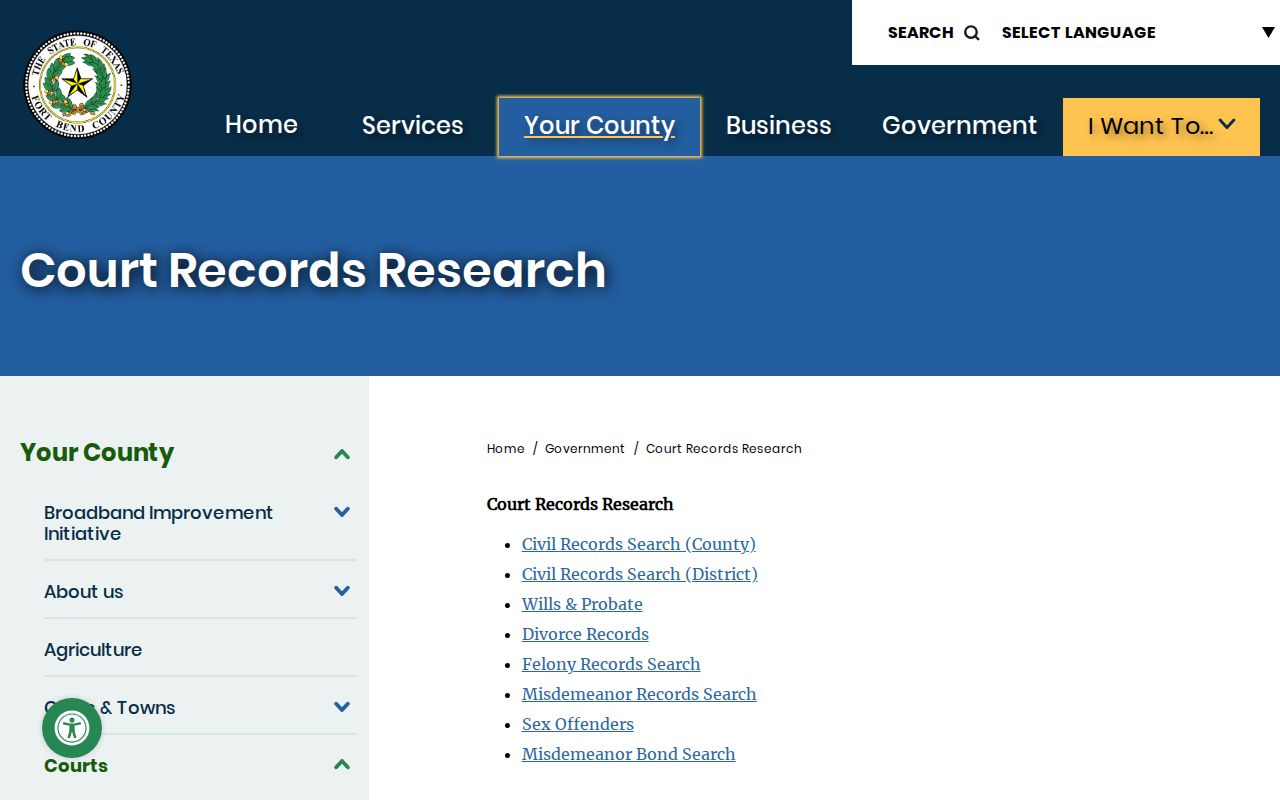The width and height of the screenshot is (1280, 800).
Task: Collapse the Your County sidebar section
Action: point(342,454)
